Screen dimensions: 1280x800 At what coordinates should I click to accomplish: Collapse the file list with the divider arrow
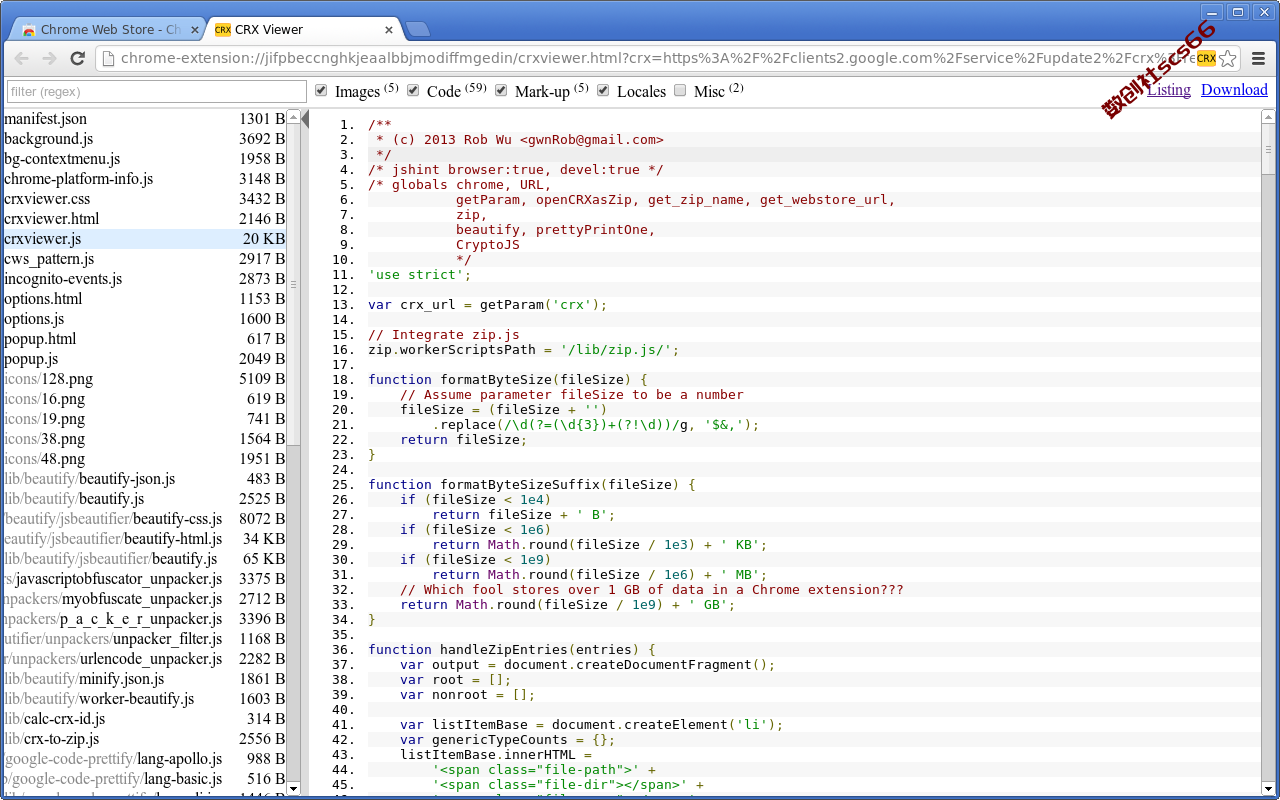point(305,120)
